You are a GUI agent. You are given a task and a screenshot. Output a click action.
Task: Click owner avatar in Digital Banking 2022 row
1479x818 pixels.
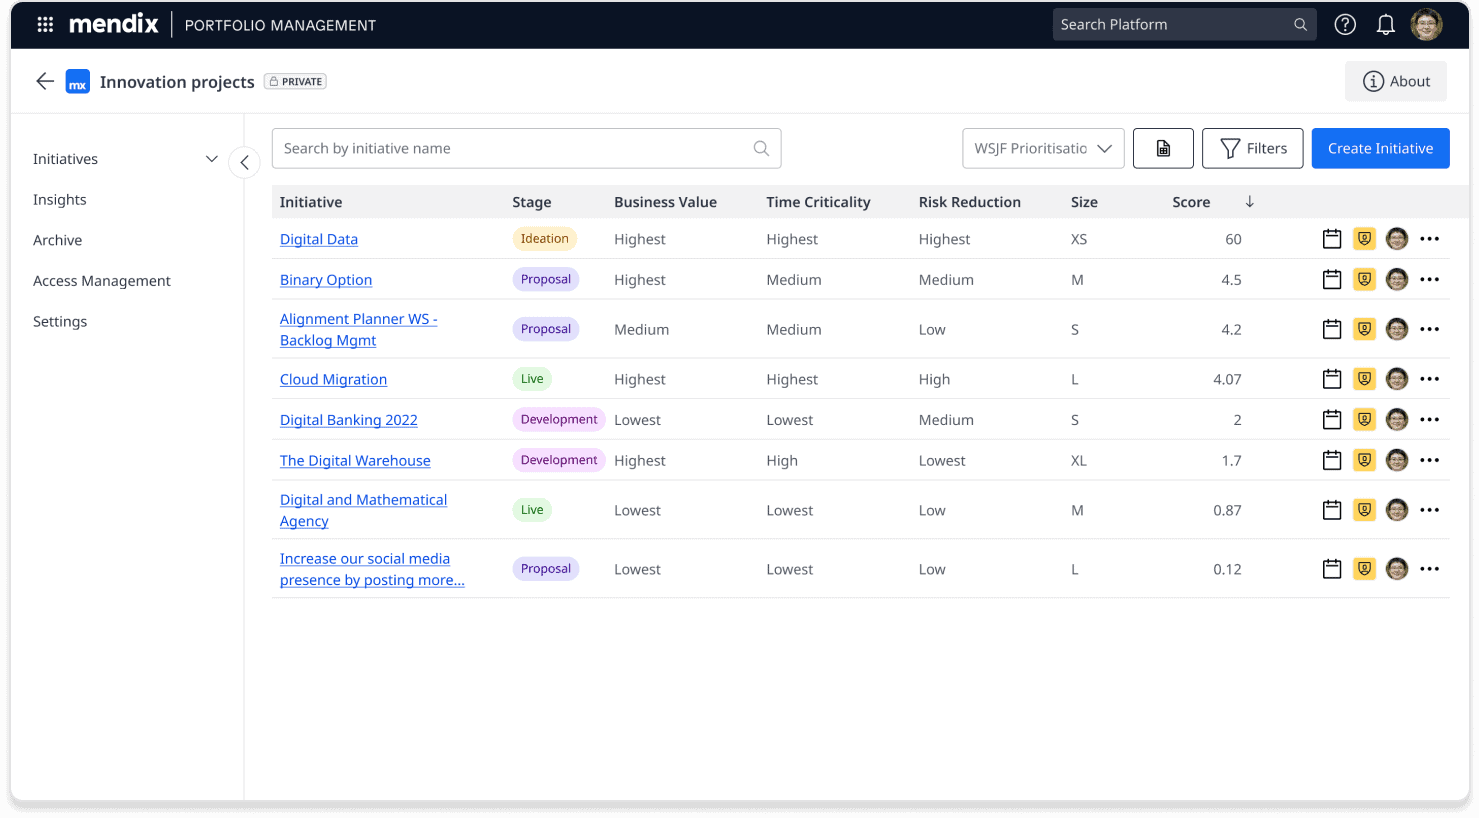[x=1397, y=420]
